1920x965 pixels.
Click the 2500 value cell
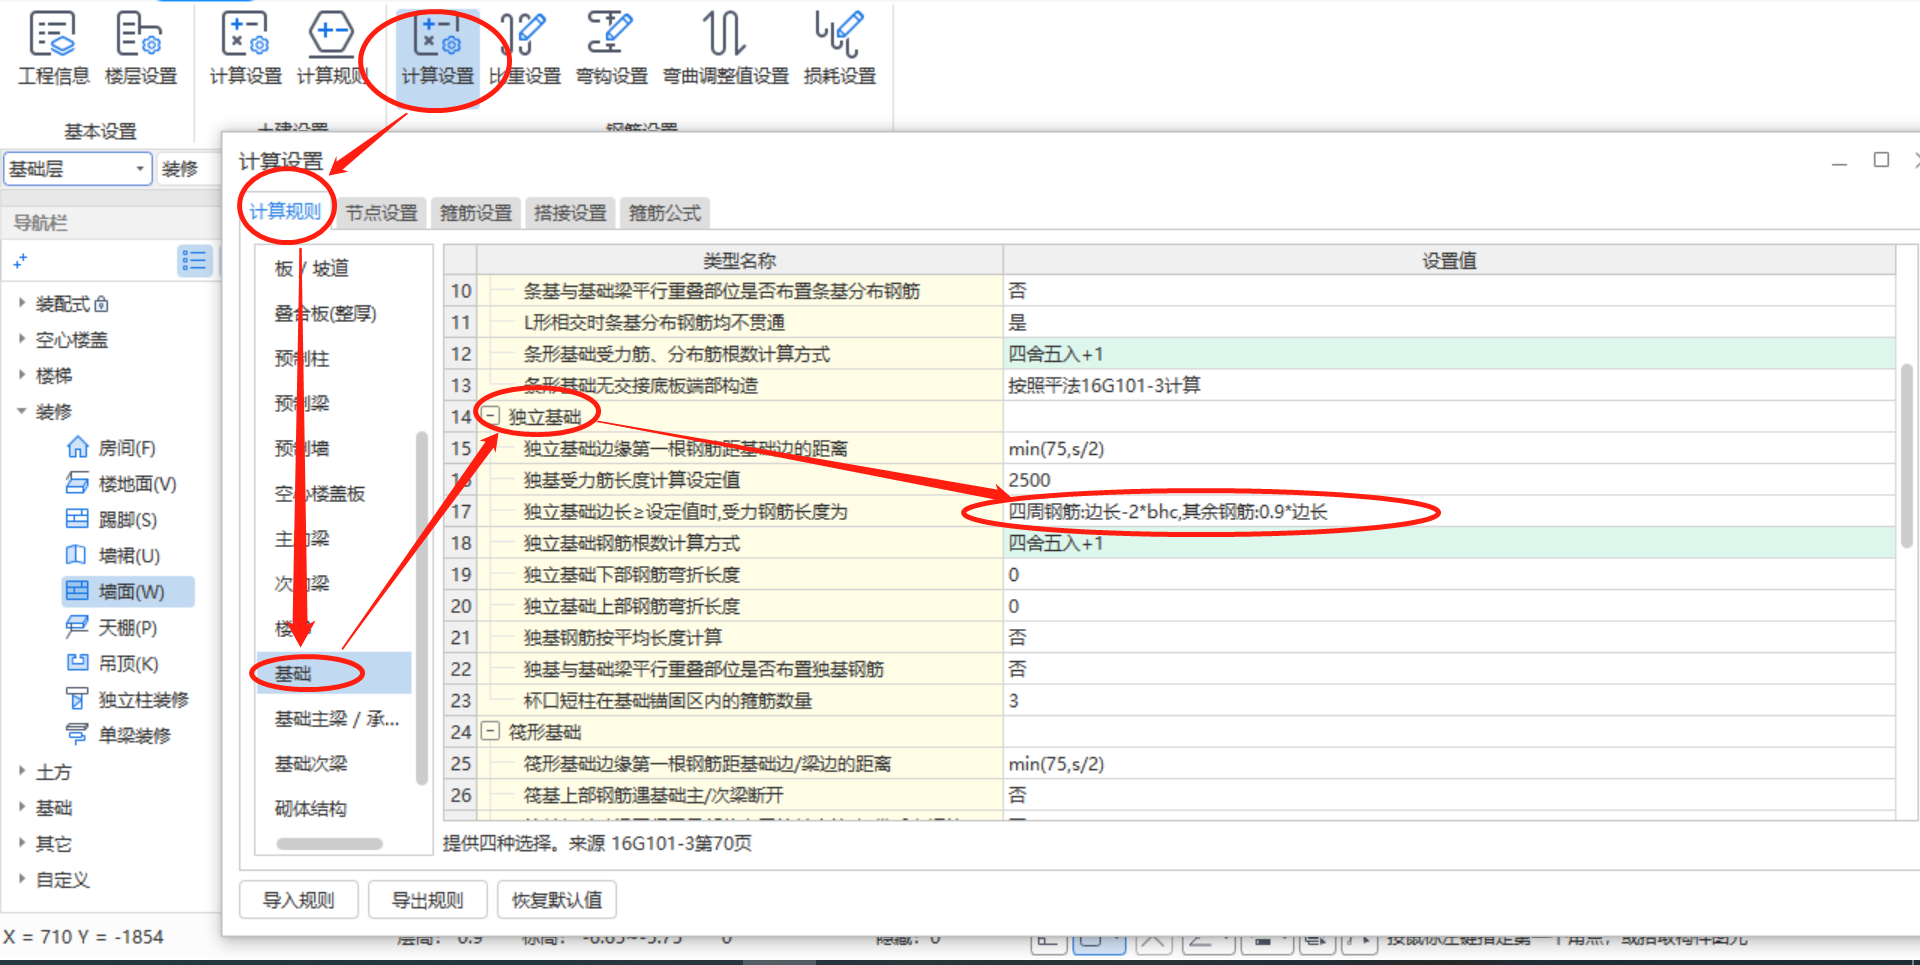click(x=1449, y=480)
